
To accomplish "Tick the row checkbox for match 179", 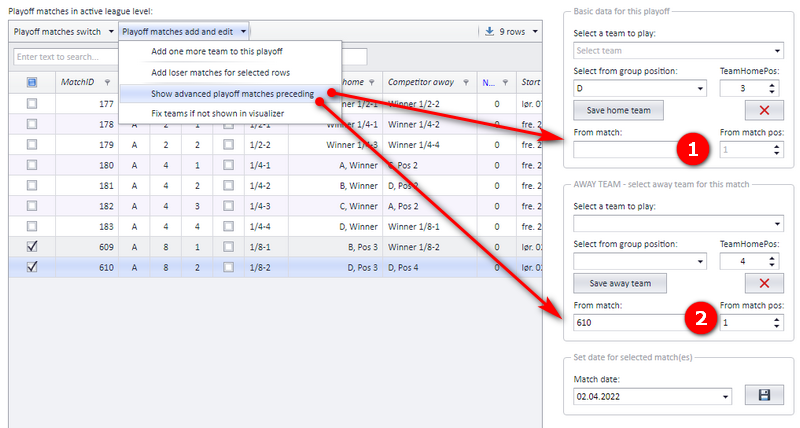I will tap(32, 144).
